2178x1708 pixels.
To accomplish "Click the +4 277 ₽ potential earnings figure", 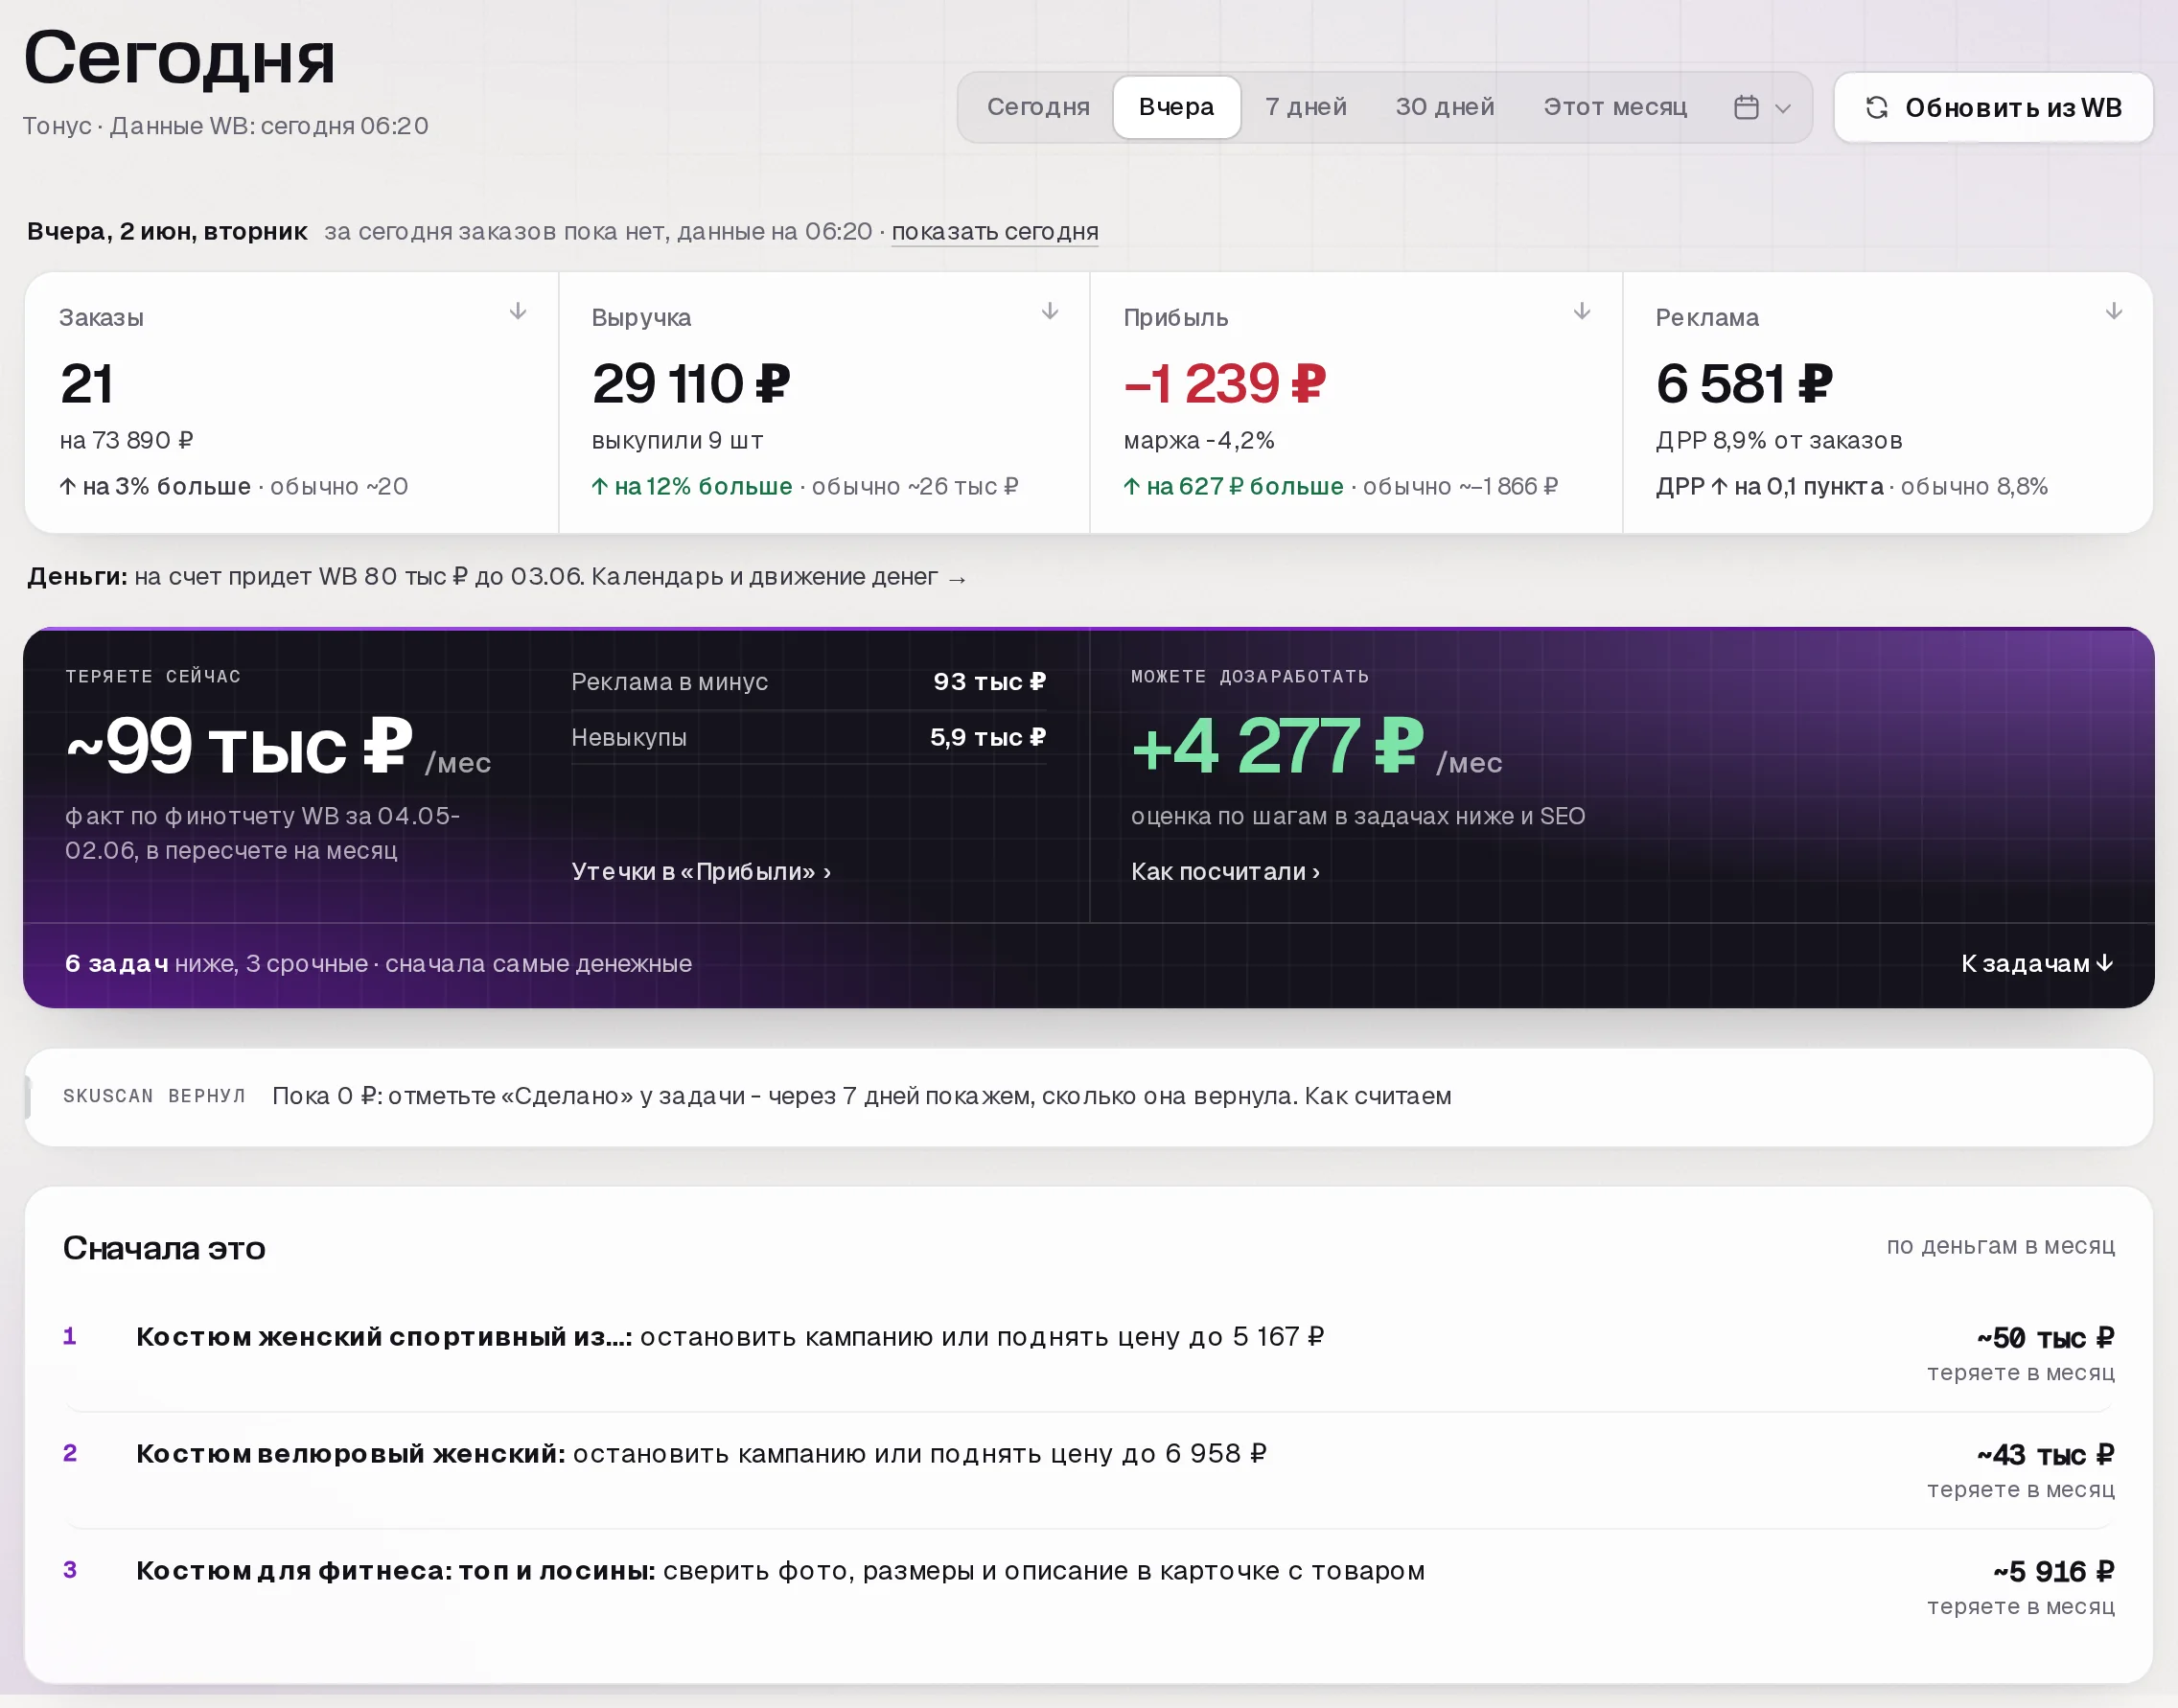I will coord(1277,746).
